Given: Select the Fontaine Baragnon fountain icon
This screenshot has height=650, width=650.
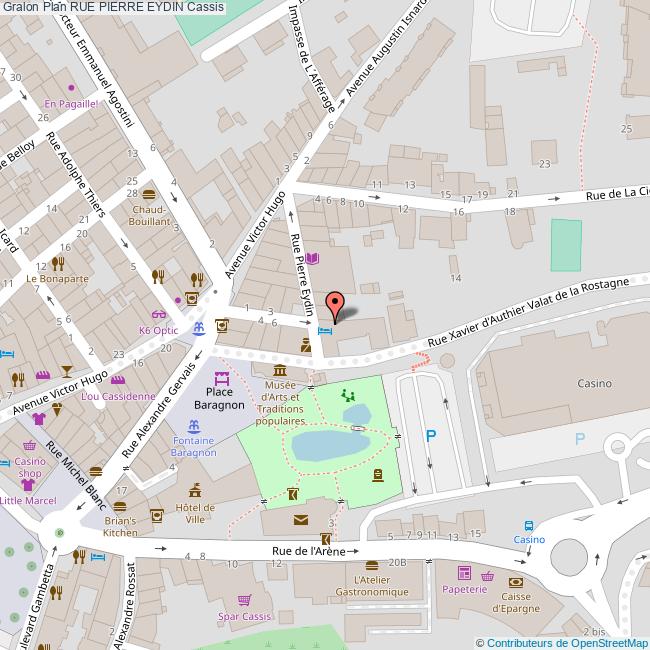Looking at the screenshot, I should click(x=192, y=427).
